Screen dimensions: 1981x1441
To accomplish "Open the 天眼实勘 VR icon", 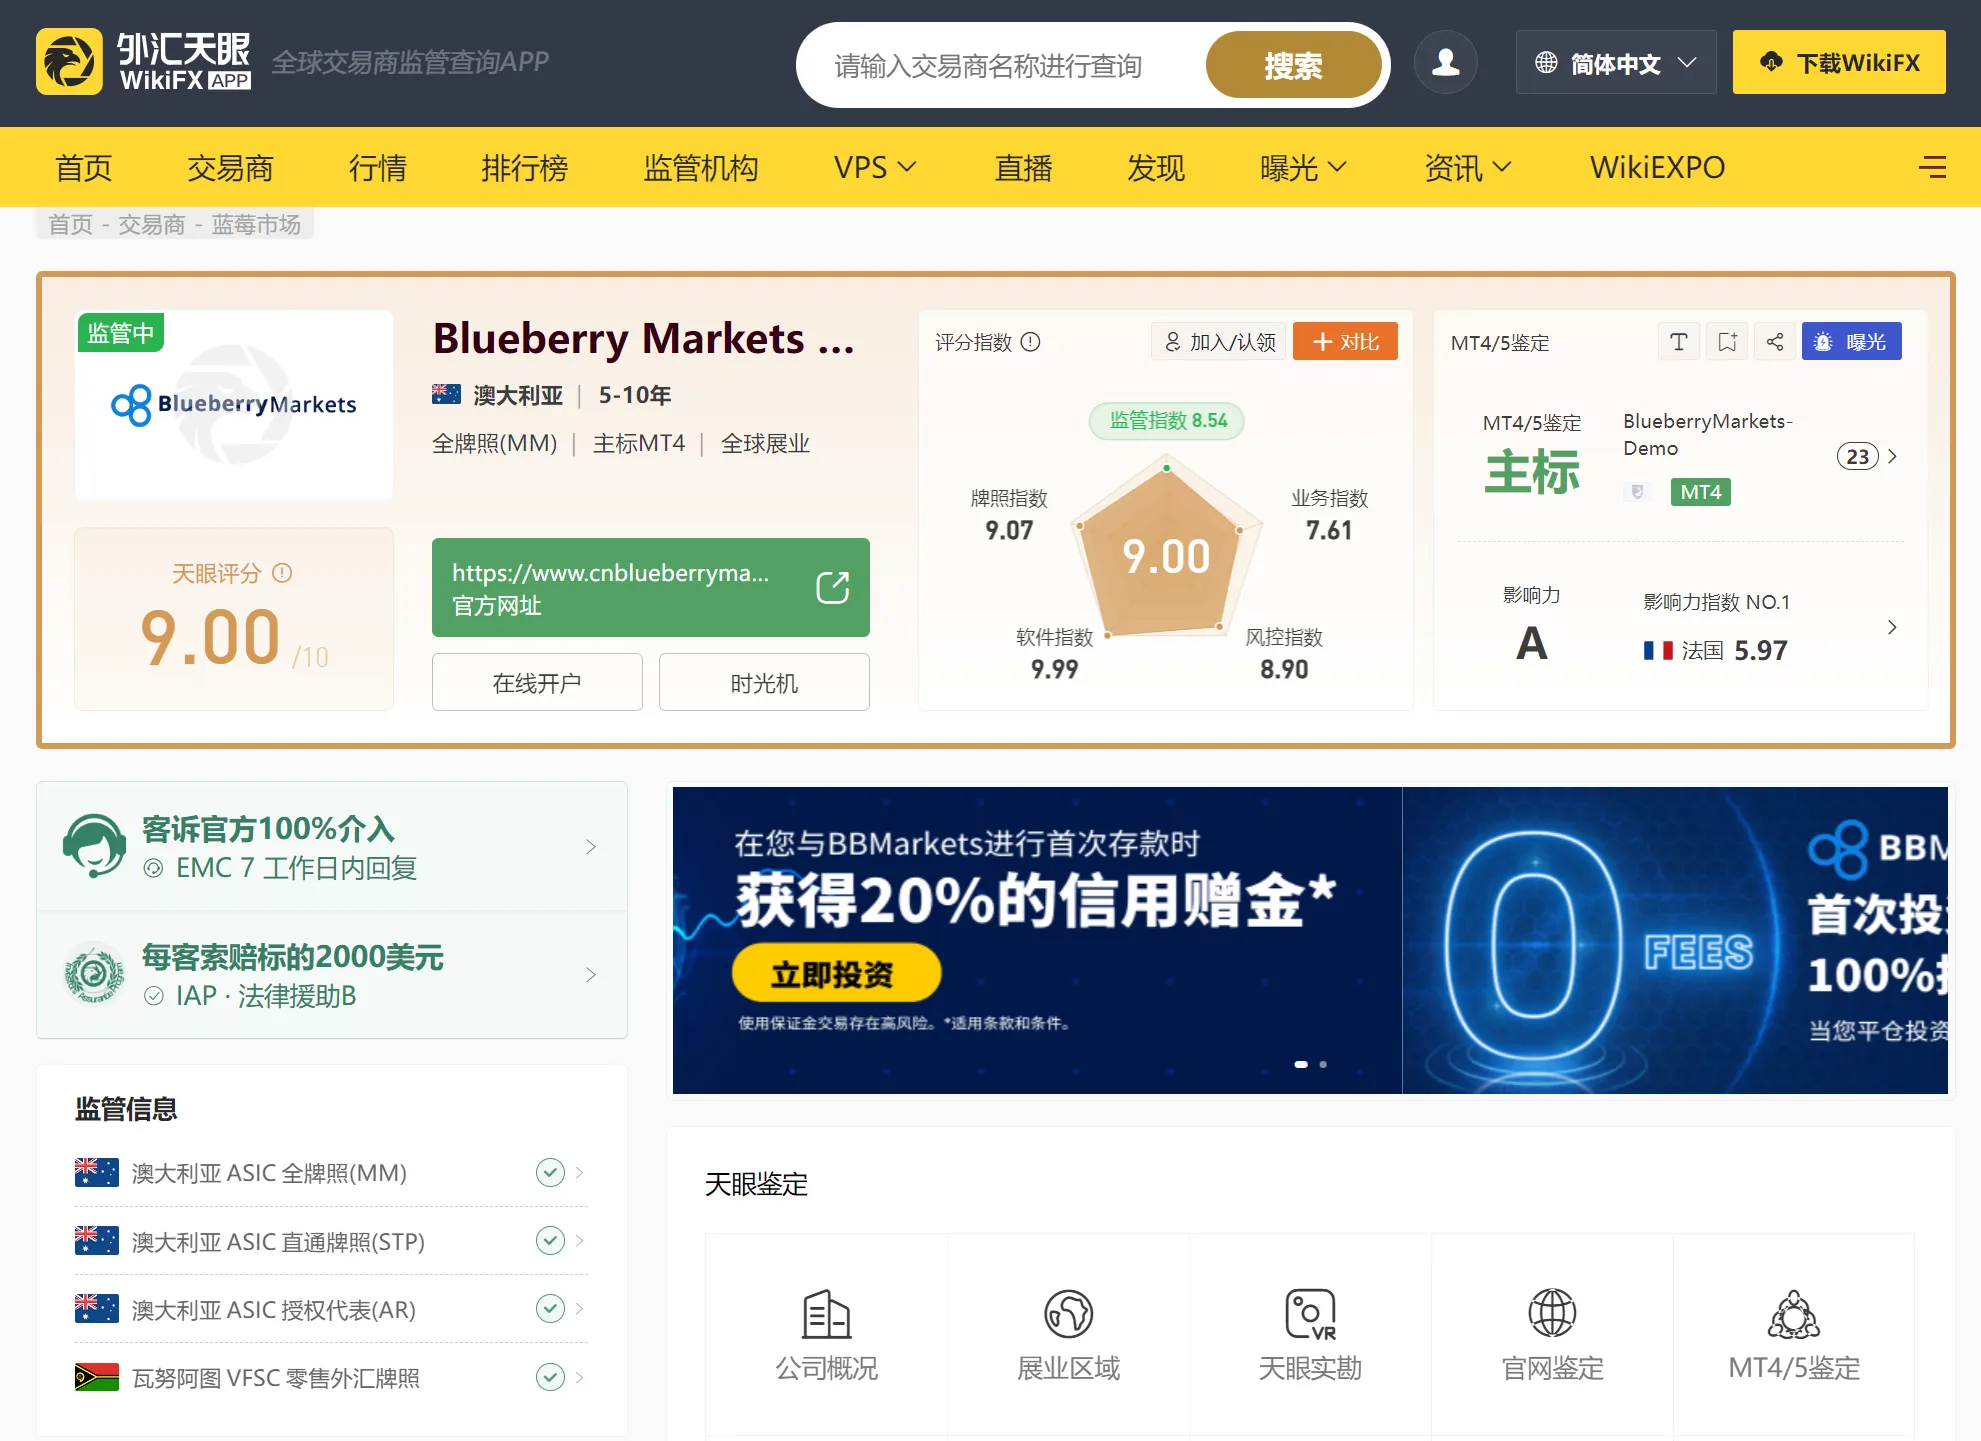I will pos(1310,1314).
